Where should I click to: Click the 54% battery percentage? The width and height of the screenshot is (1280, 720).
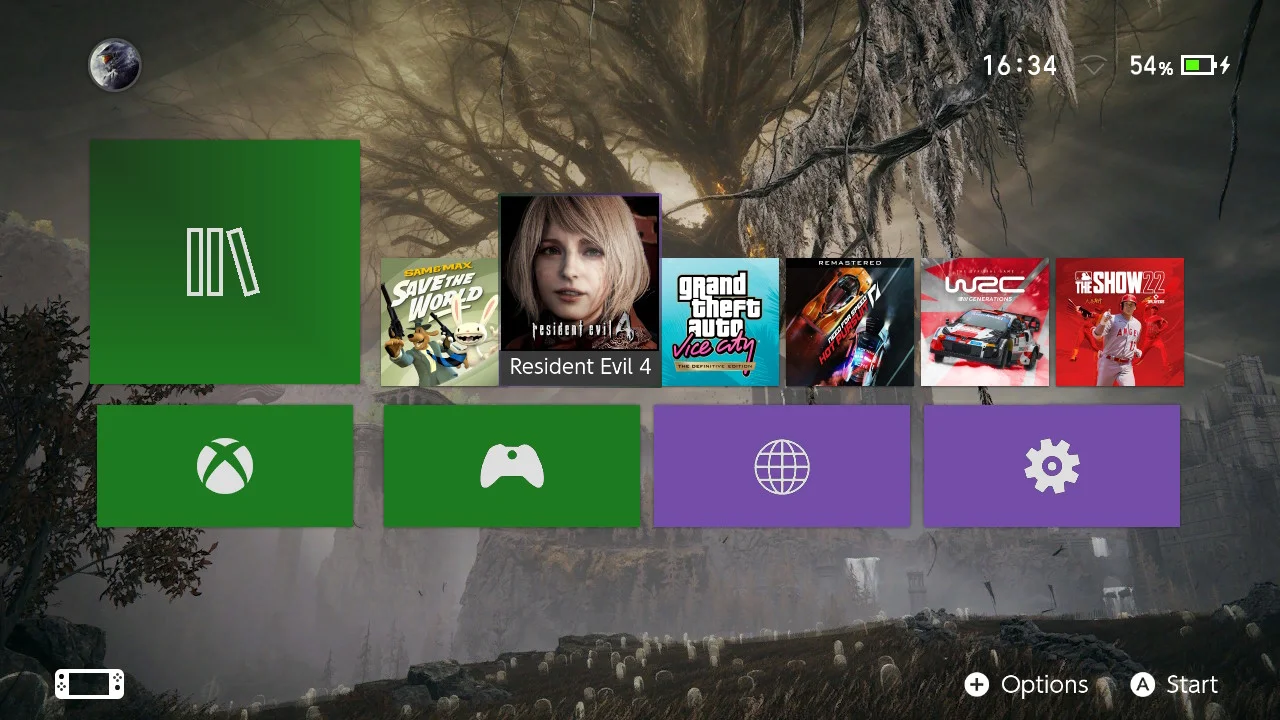(1152, 66)
